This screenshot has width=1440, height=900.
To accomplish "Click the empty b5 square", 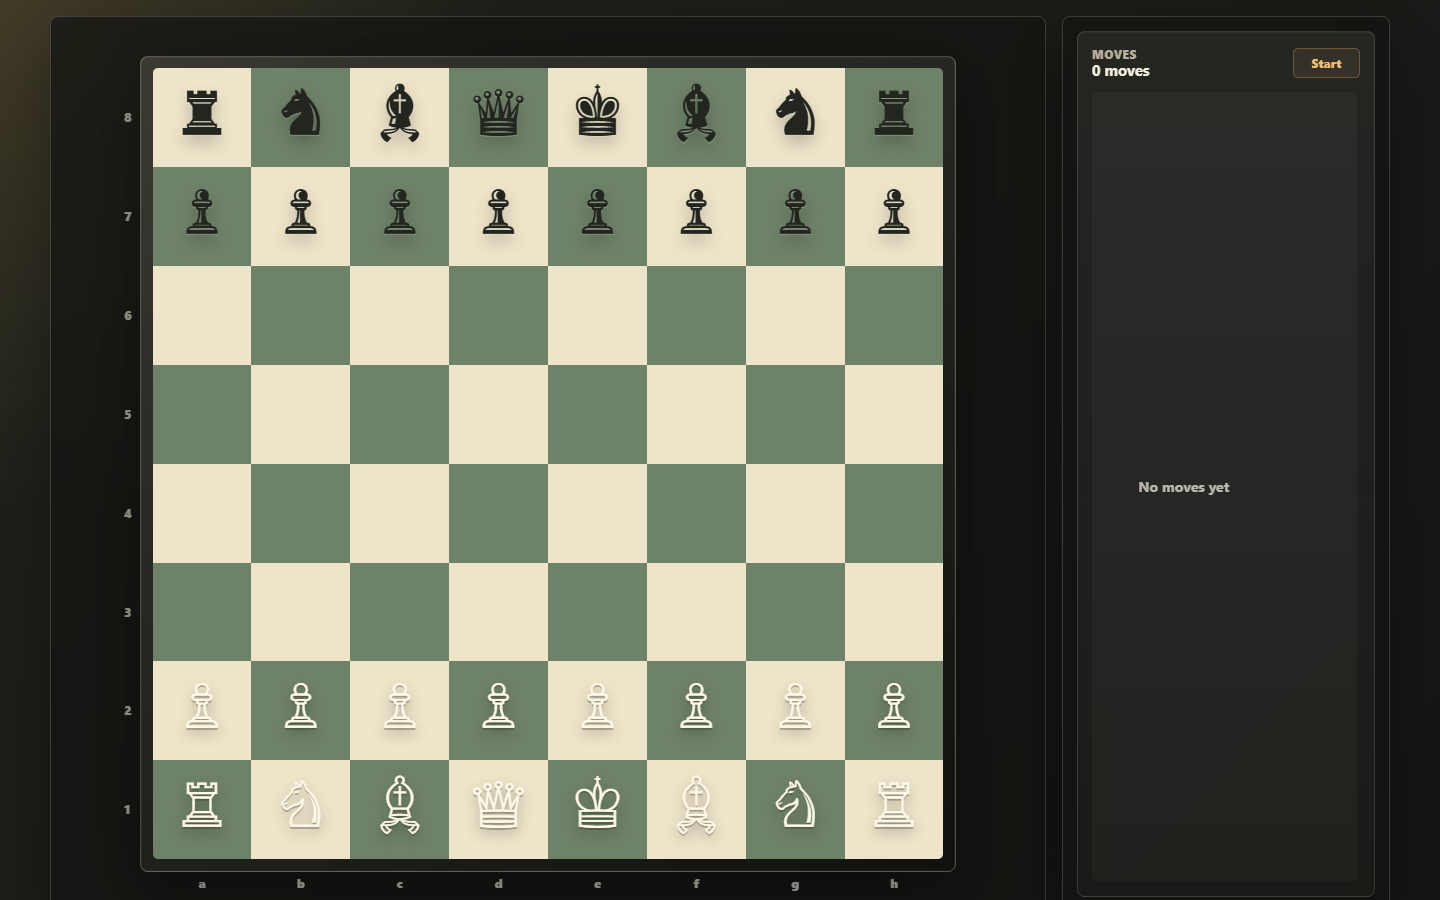I will (x=301, y=414).
